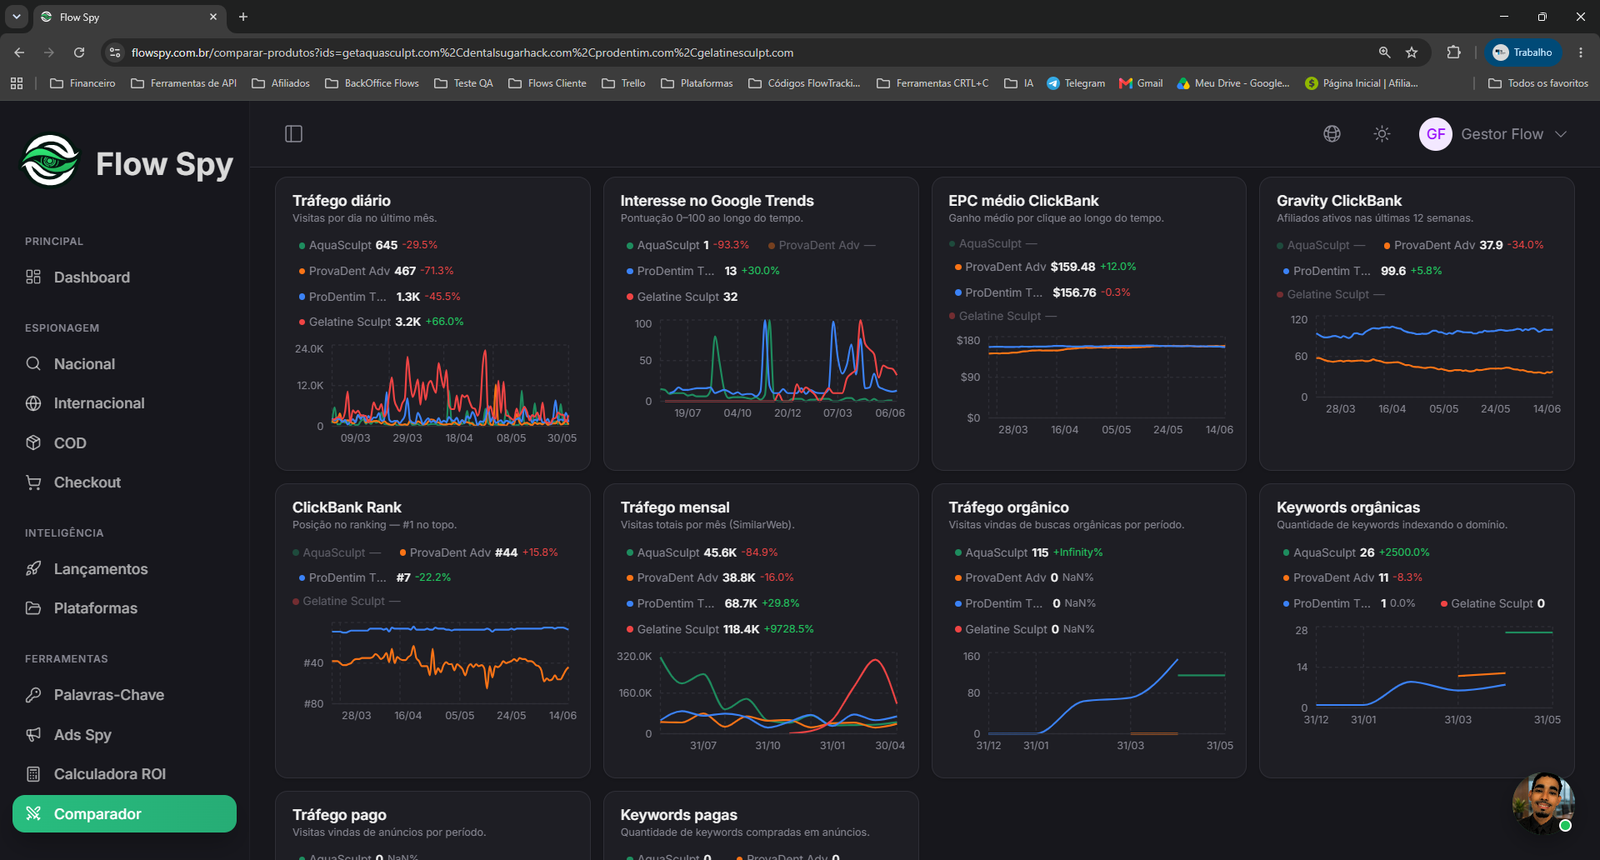Click the ProvaDent Adv #44 rank value
This screenshot has height=860, width=1600.
[506, 552]
